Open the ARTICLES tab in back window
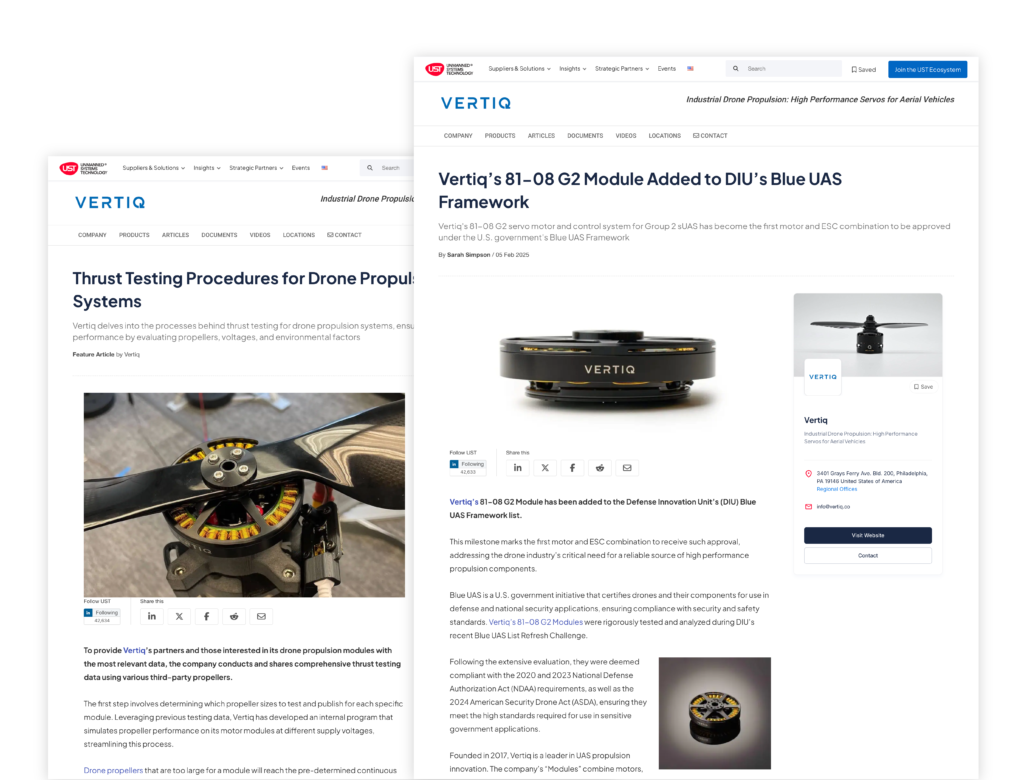This screenshot has width=1024, height=780. pos(176,235)
